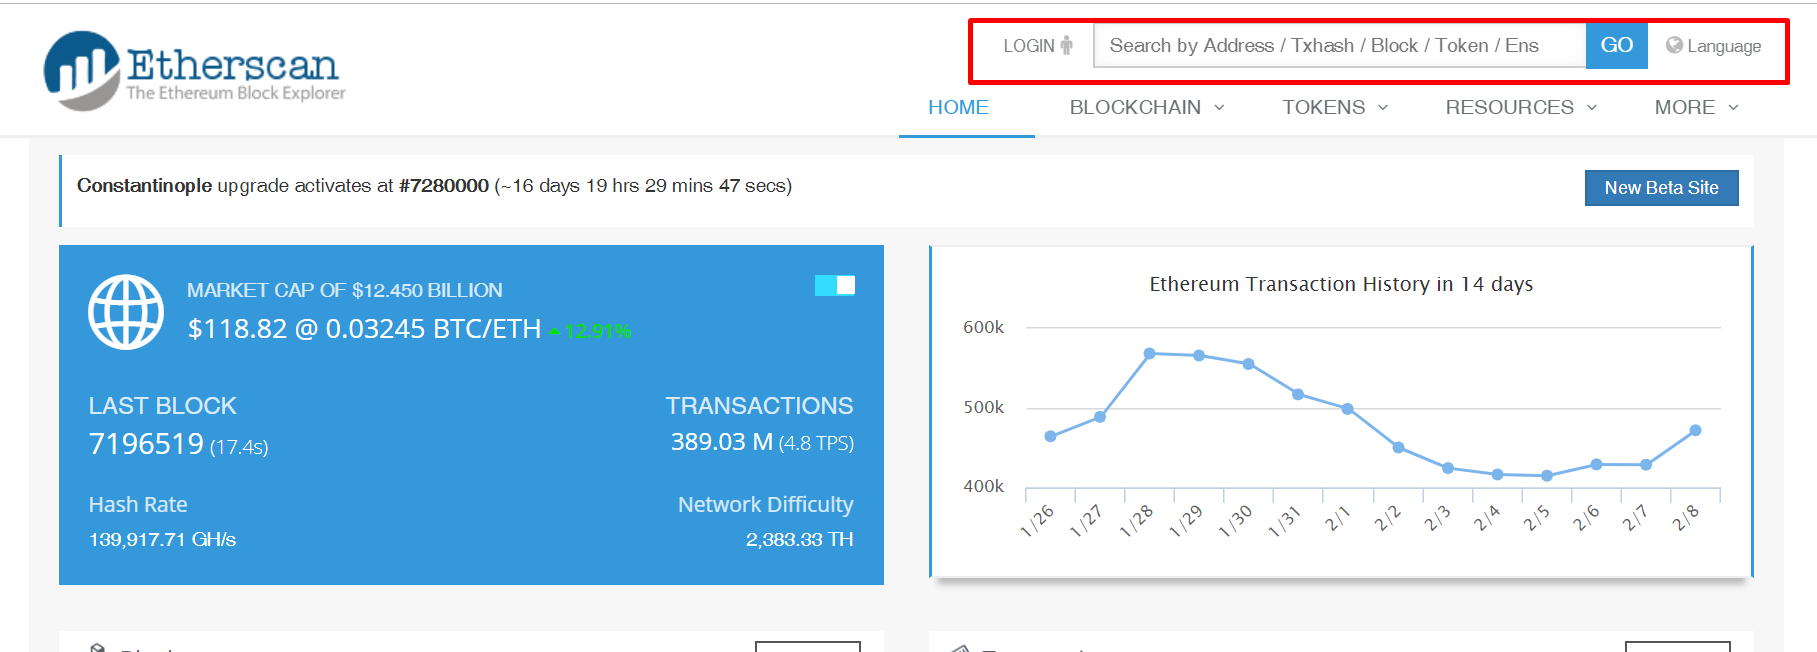1817x652 pixels.
Task: Open the MORE menu label
Action: [x=1685, y=107]
